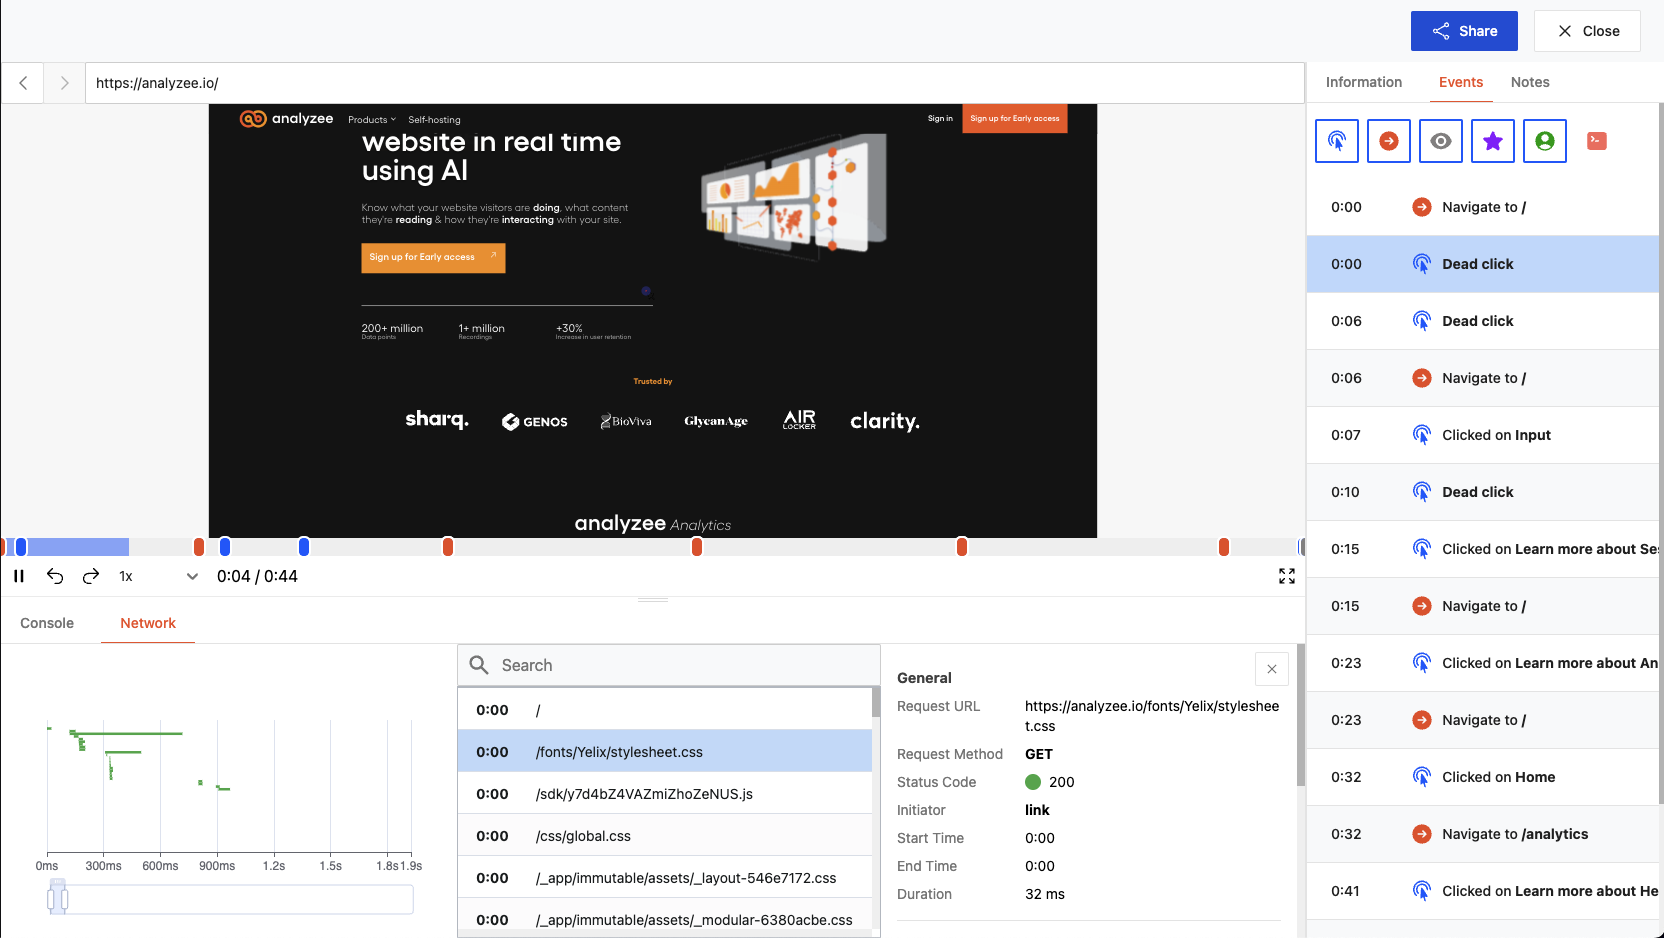
Task: Close the session replay window
Action: pyautogui.click(x=1587, y=31)
